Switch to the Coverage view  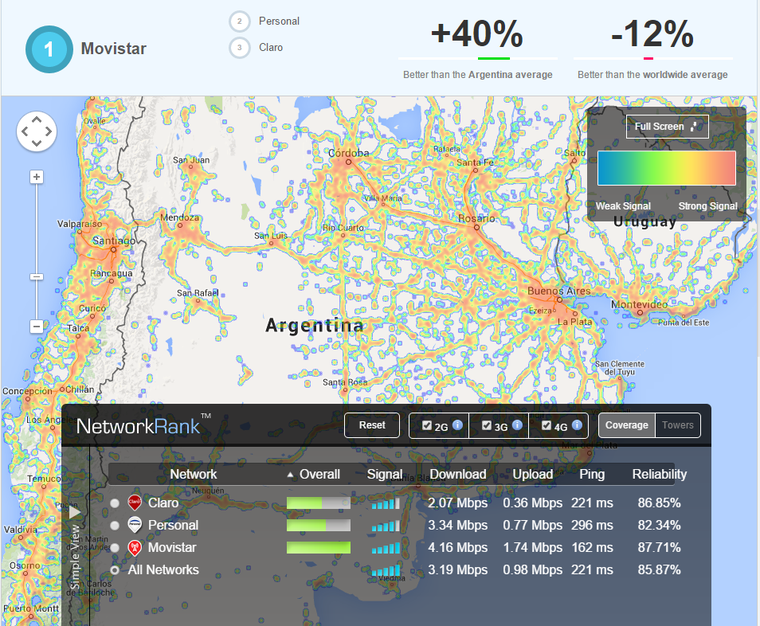click(x=627, y=425)
